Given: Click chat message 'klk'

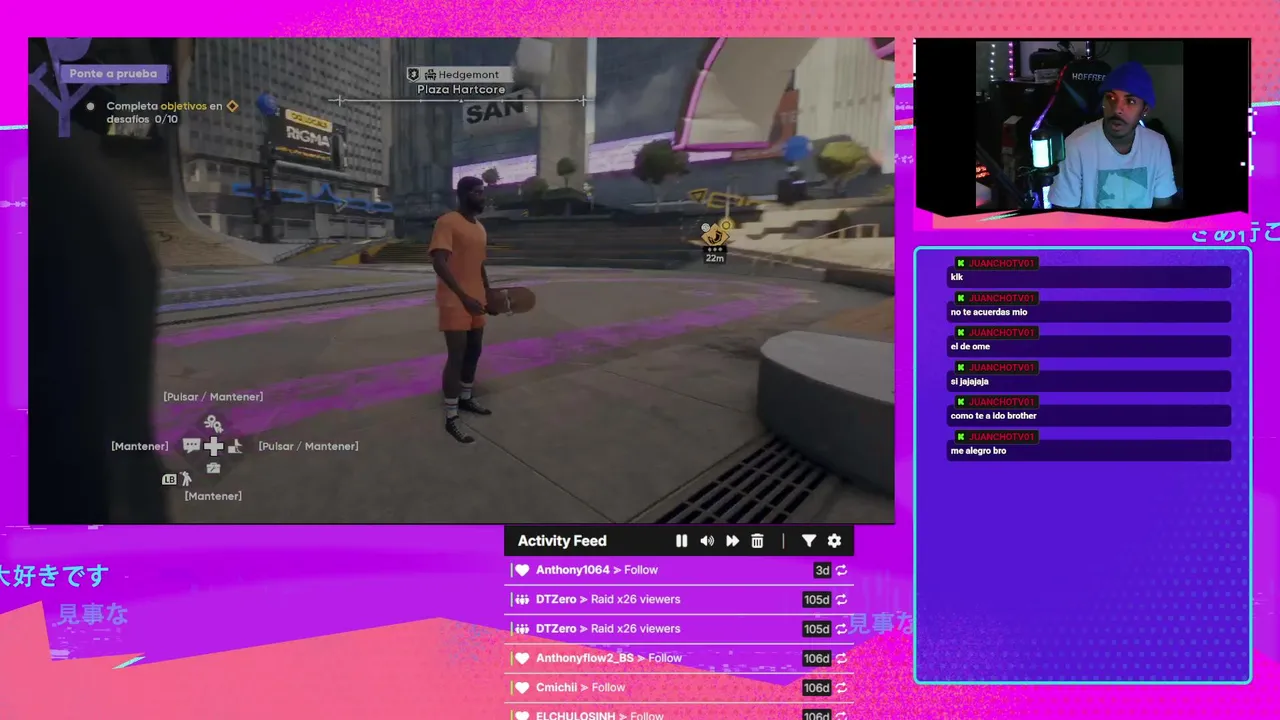Looking at the screenshot, I should point(1088,277).
